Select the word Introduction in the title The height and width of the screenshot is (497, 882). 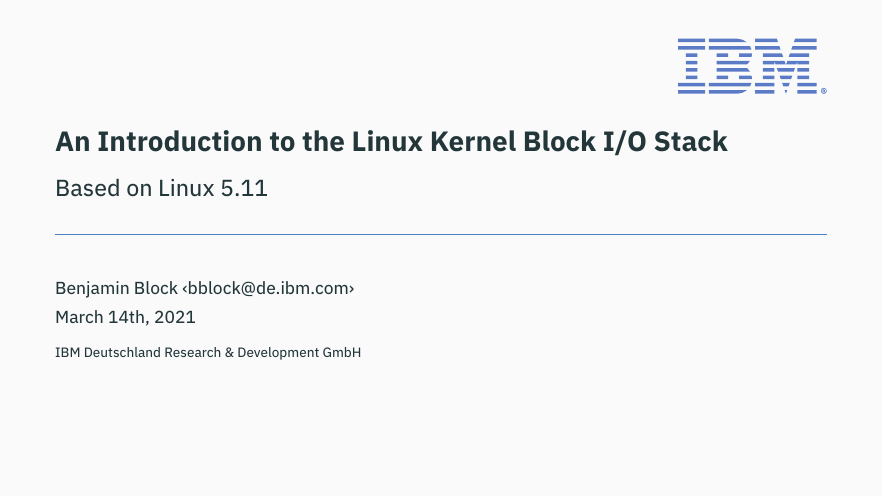(179, 142)
